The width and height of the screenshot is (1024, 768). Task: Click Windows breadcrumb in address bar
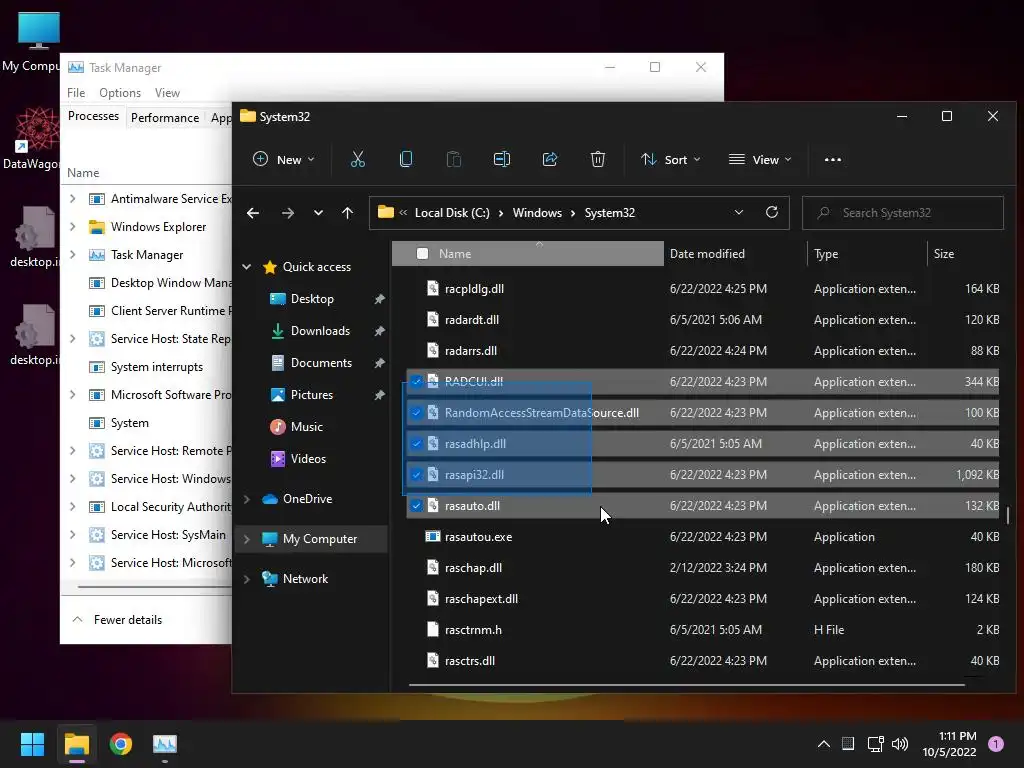point(537,213)
